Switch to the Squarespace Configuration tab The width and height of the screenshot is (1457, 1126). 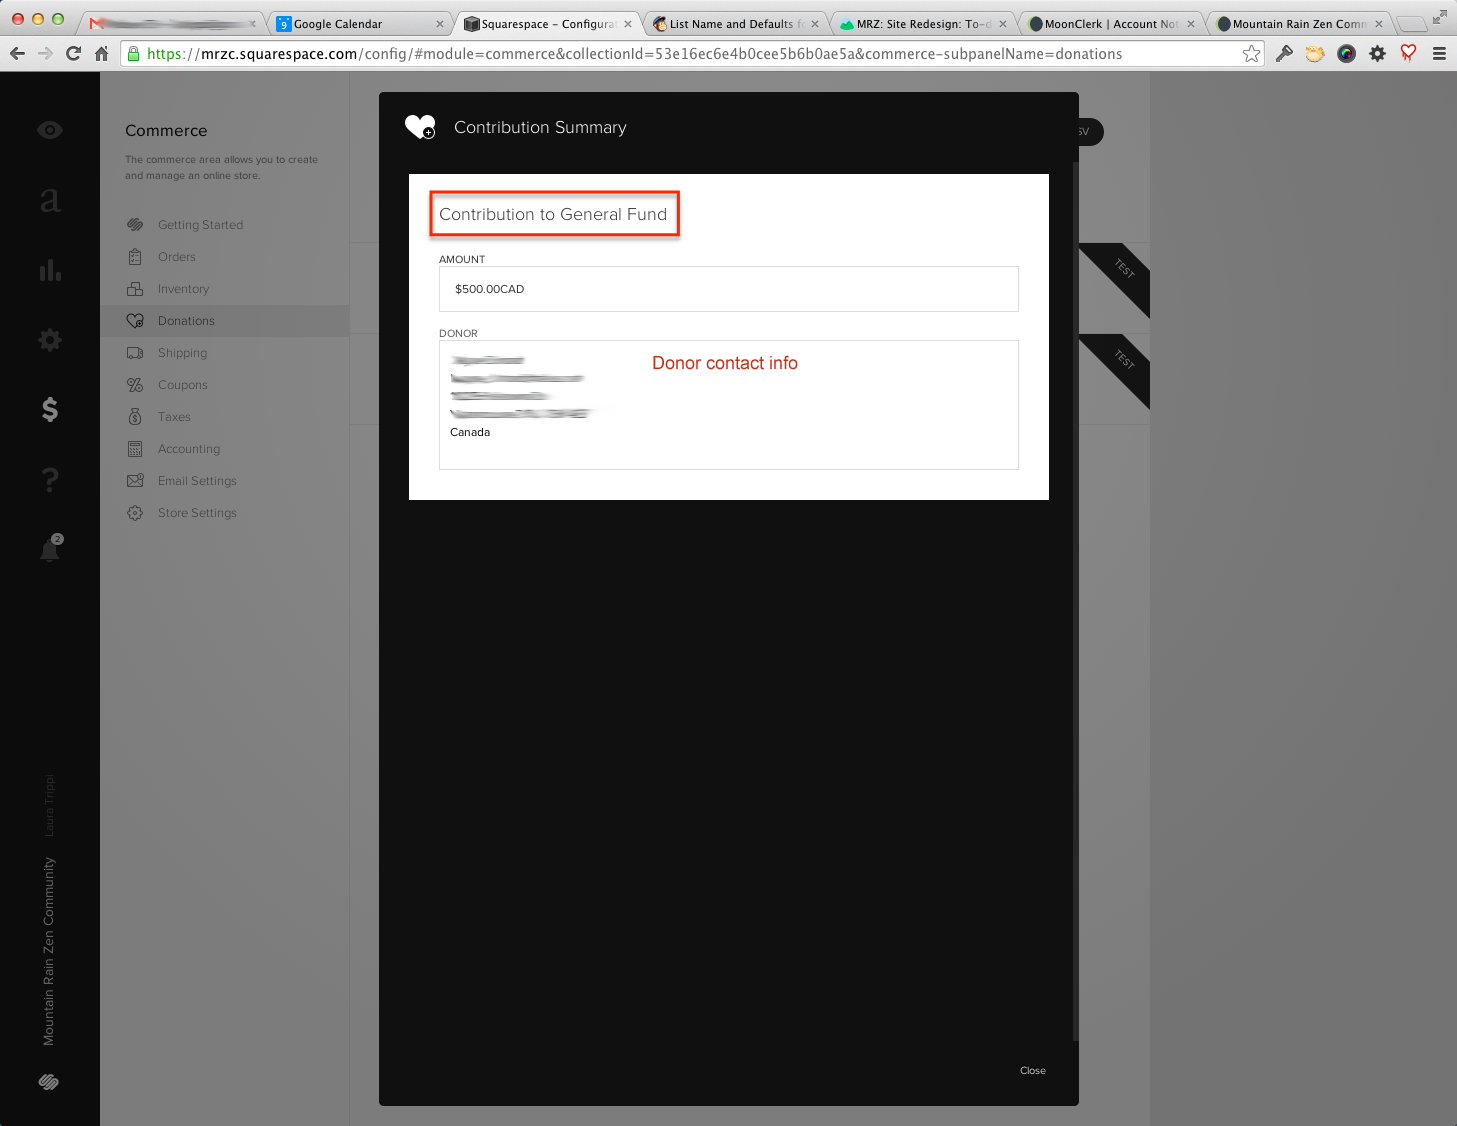pos(547,24)
